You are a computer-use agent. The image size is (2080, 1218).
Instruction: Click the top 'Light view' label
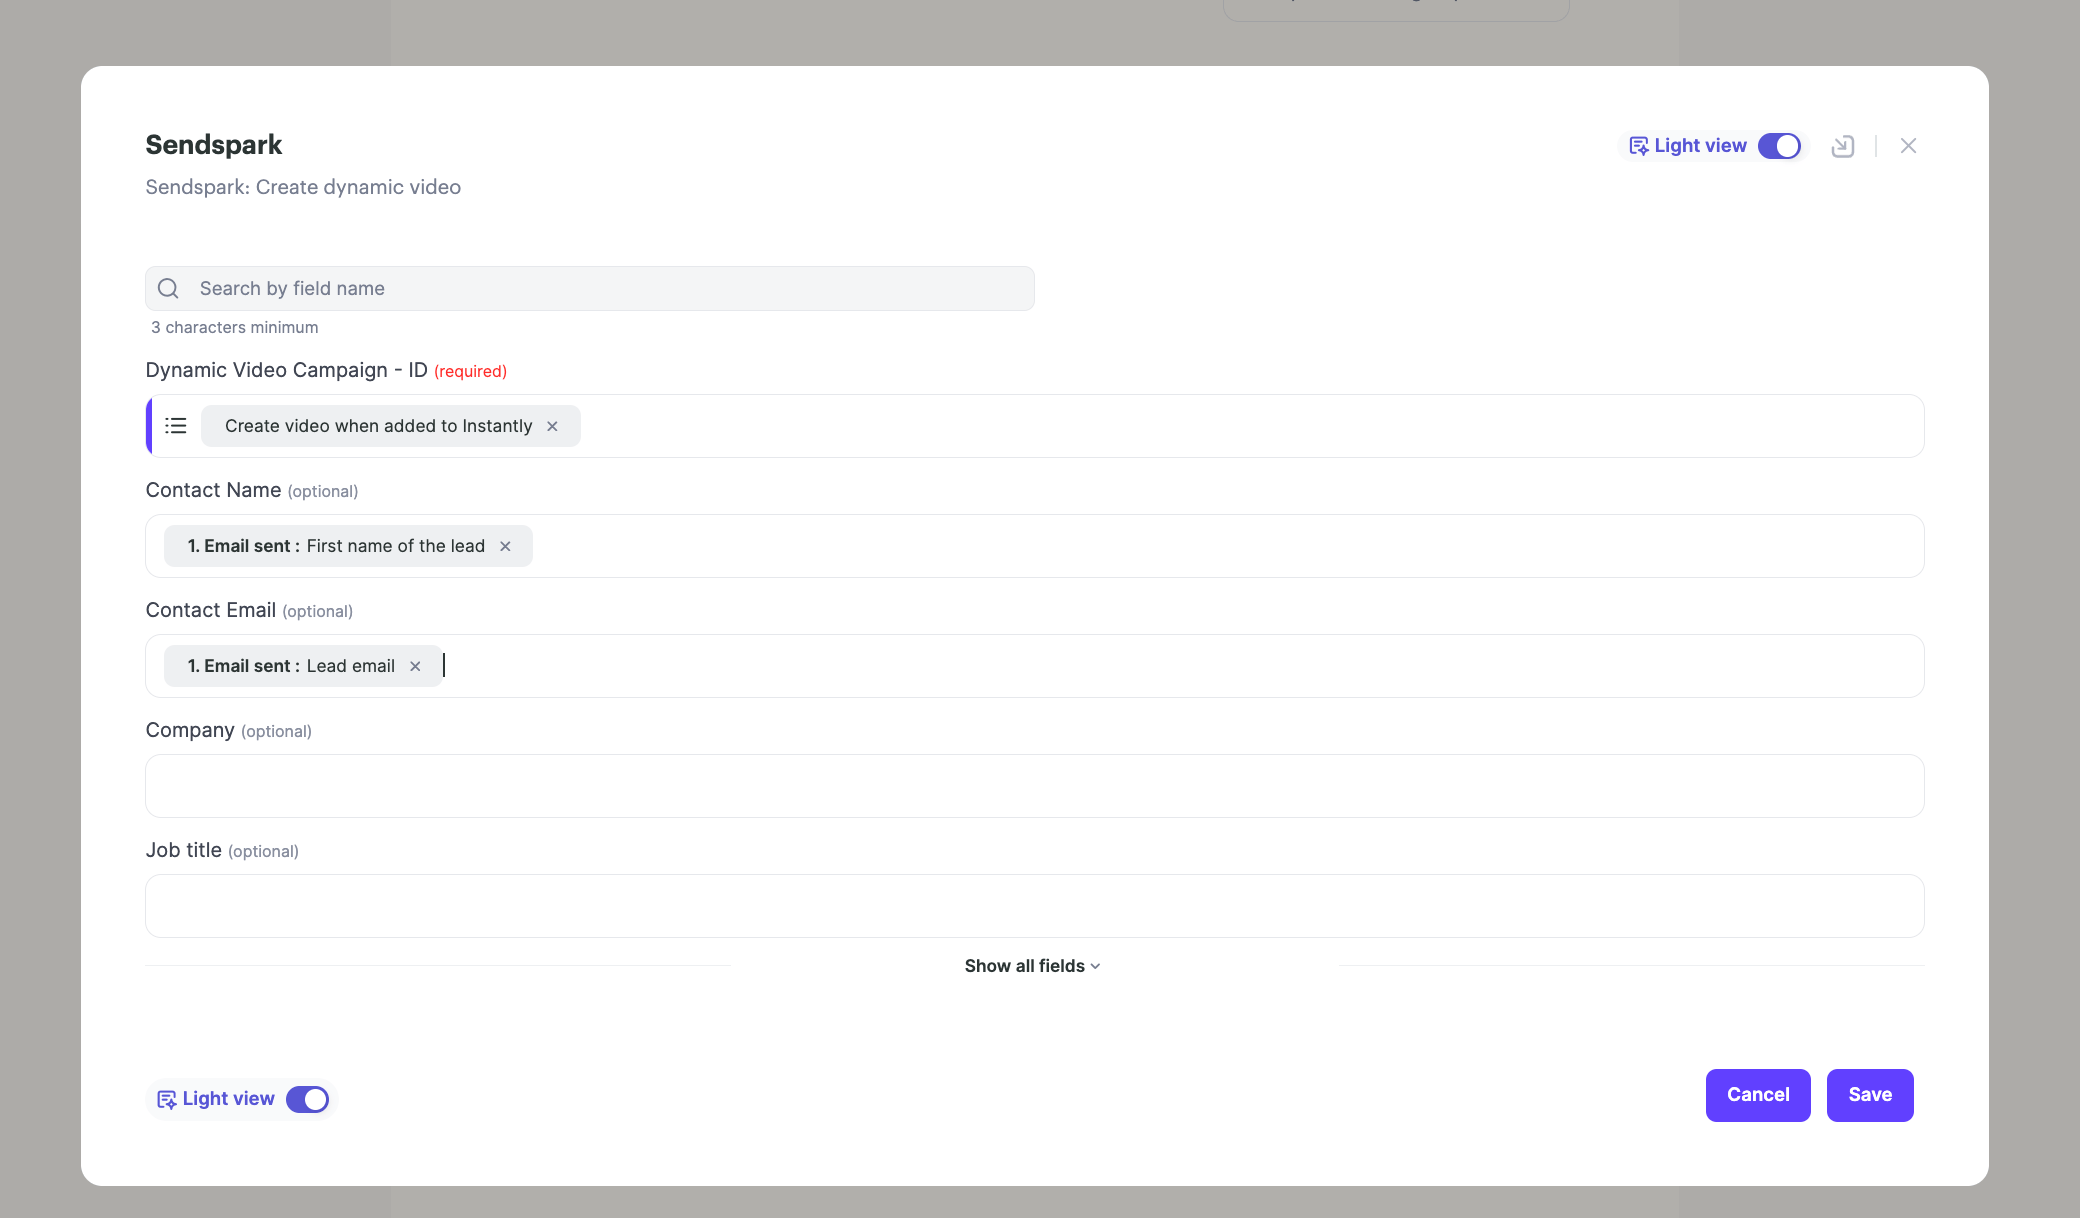[x=1700, y=146]
